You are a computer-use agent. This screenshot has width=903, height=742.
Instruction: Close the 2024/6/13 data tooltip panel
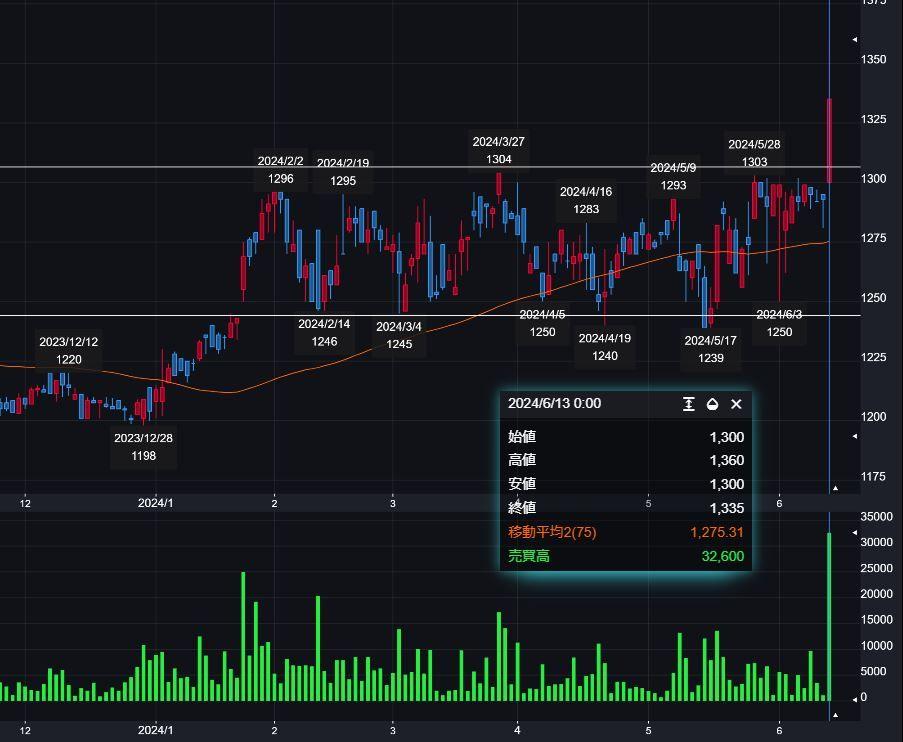pyautogui.click(x=736, y=404)
